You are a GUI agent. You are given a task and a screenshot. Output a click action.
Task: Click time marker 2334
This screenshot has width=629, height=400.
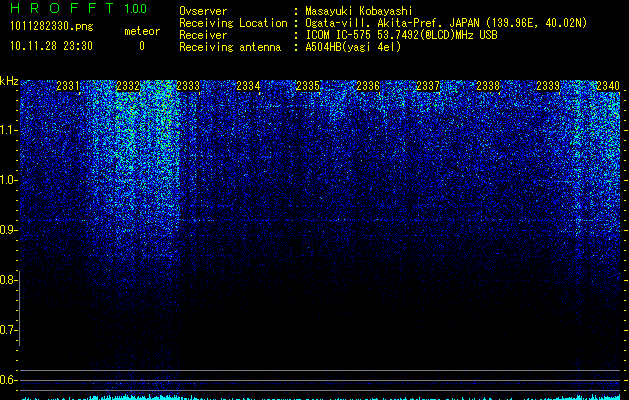coord(248,86)
